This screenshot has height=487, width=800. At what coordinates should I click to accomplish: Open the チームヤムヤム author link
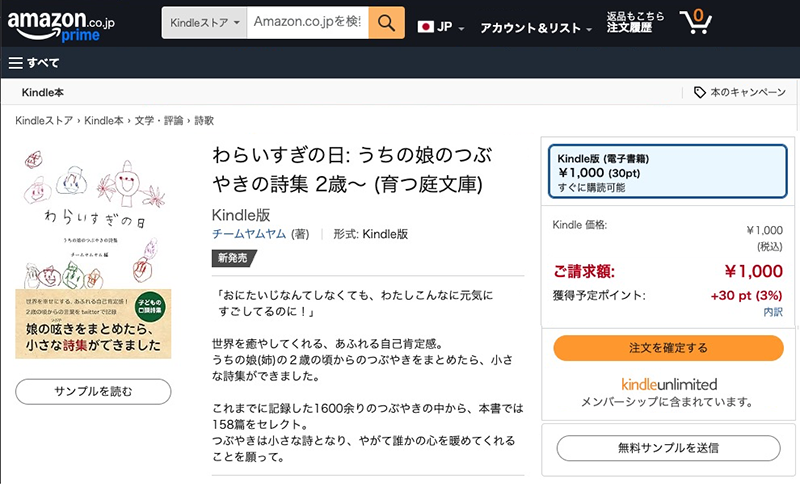(249, 234)
